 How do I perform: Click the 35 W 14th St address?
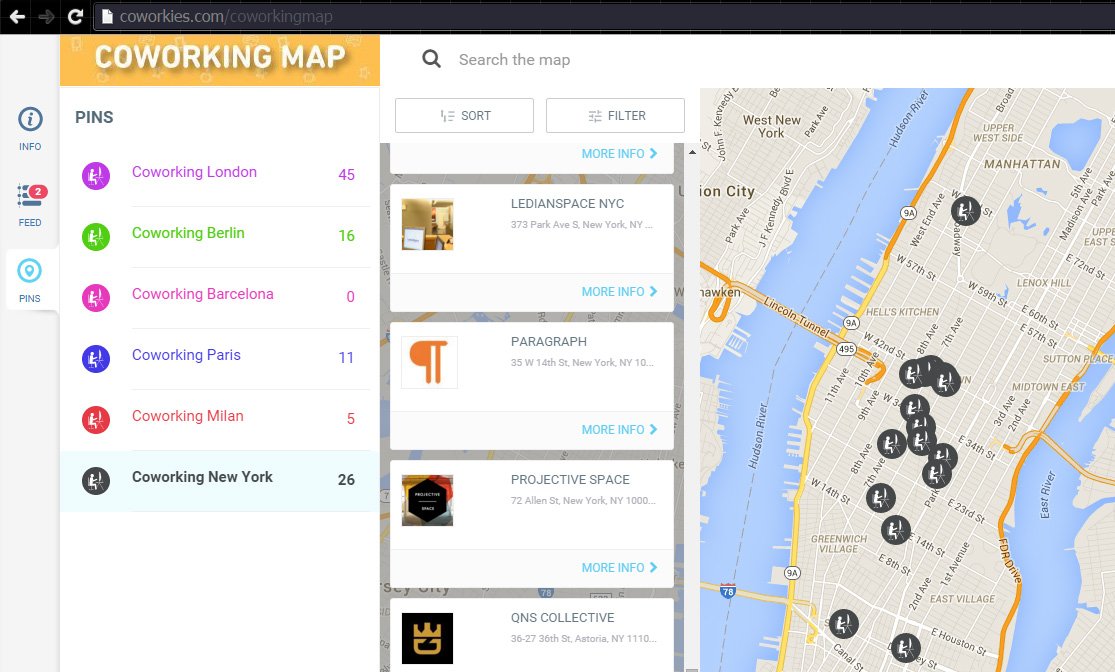coord(582,363)
